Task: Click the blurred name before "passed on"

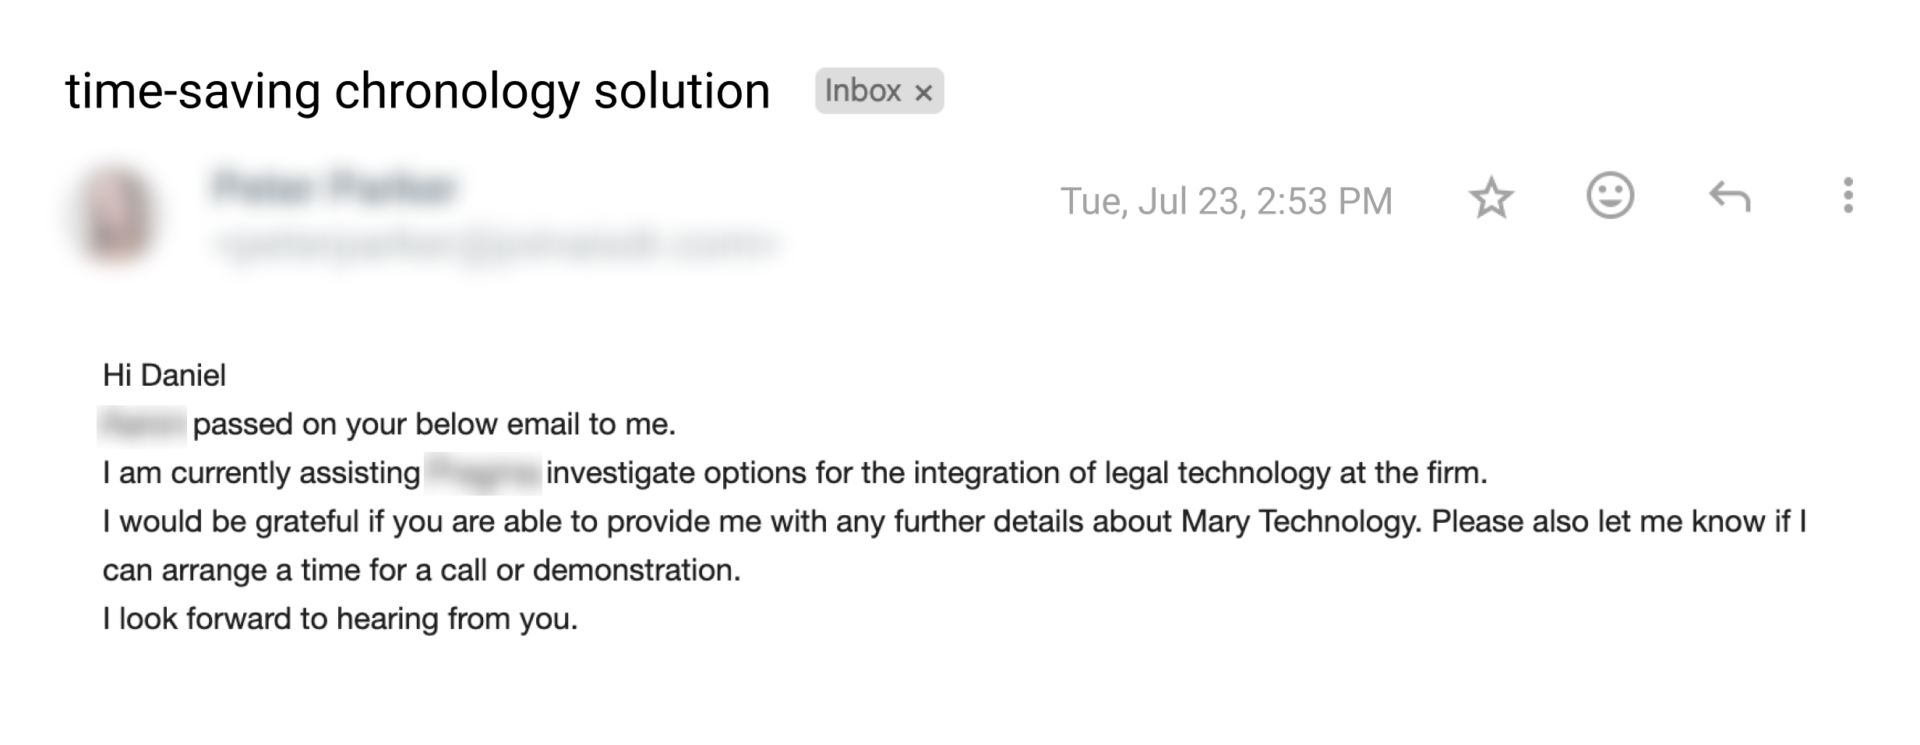Action: [141, 424]
